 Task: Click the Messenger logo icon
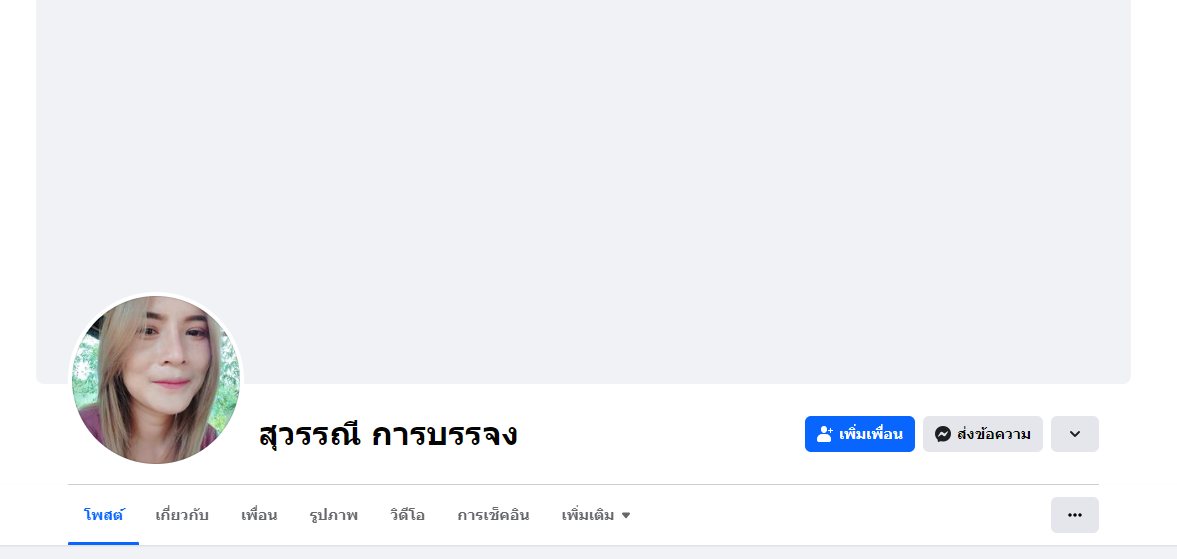(942, 434)
